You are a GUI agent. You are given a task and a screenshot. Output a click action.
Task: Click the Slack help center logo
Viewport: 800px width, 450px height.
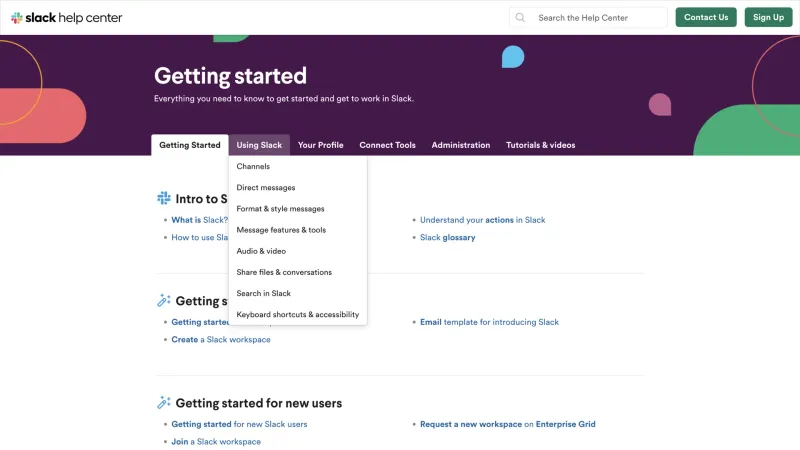coord(67,18)
